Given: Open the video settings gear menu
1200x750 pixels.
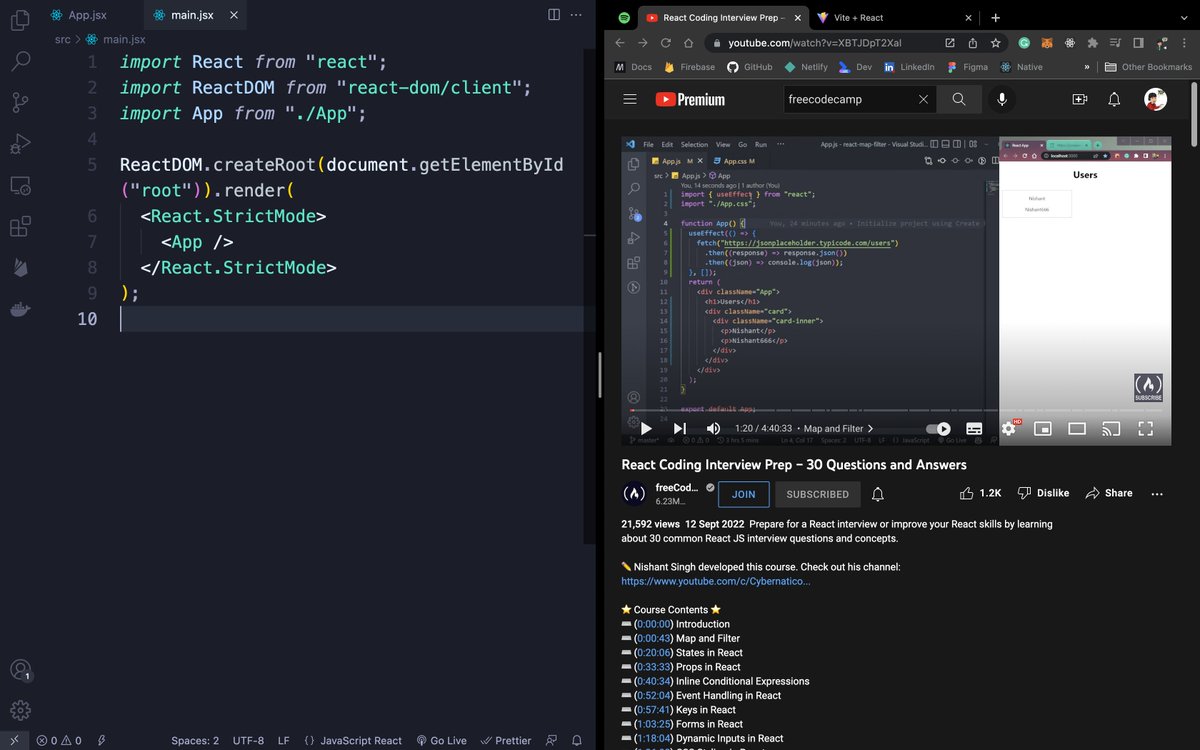Looking at the screenshot, I should click(1008, 428).
